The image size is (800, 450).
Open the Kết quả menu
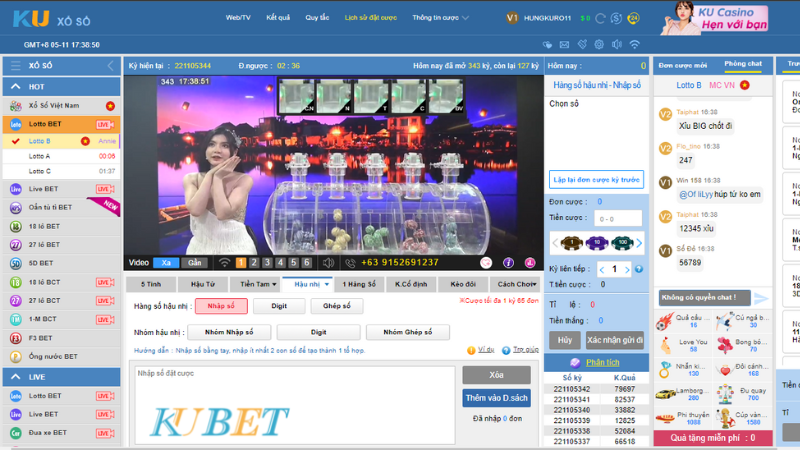(279, 18)
